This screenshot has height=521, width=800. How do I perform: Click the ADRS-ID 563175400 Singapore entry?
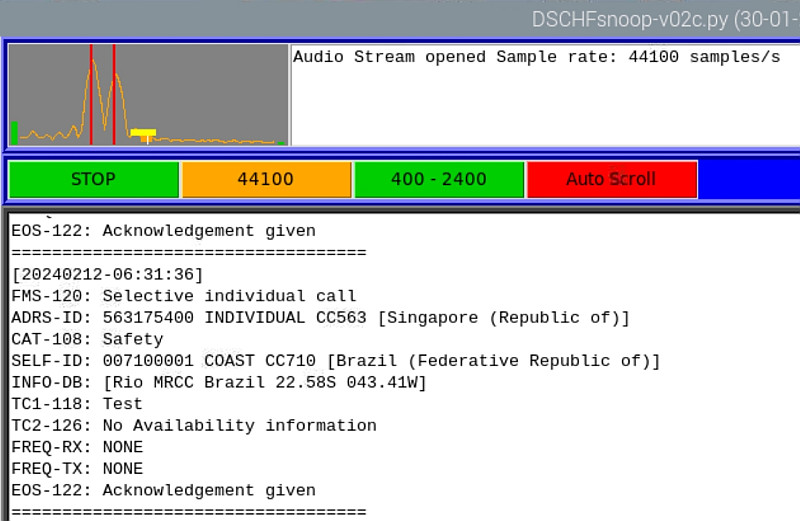(x=320, y=318)
